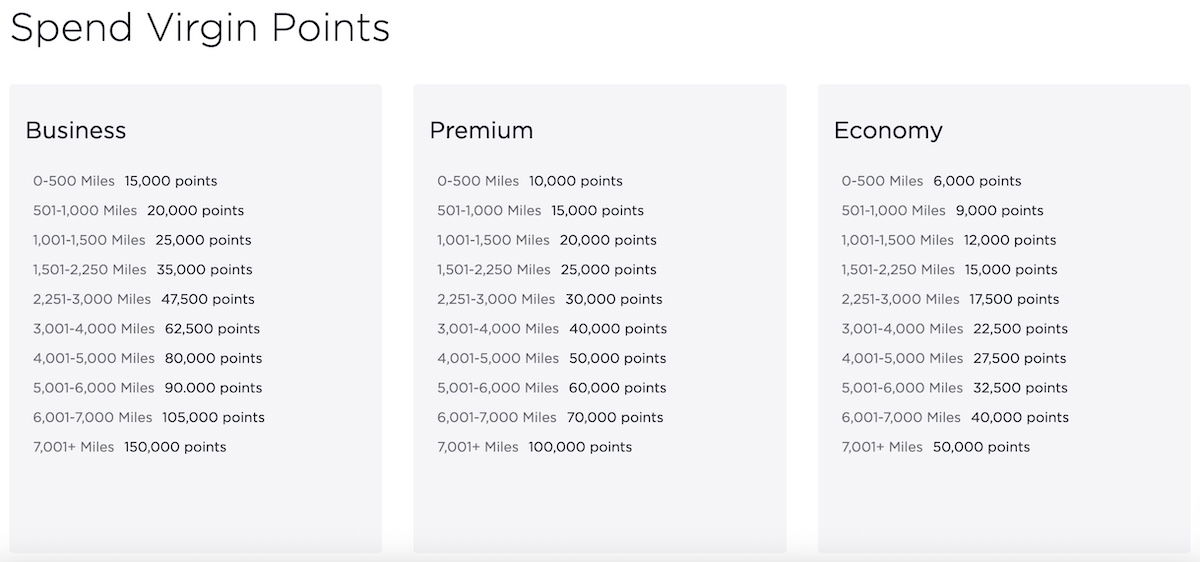Select the Economy card title
The width and height of the screenshot is (1200, 562).
(888, 130)
